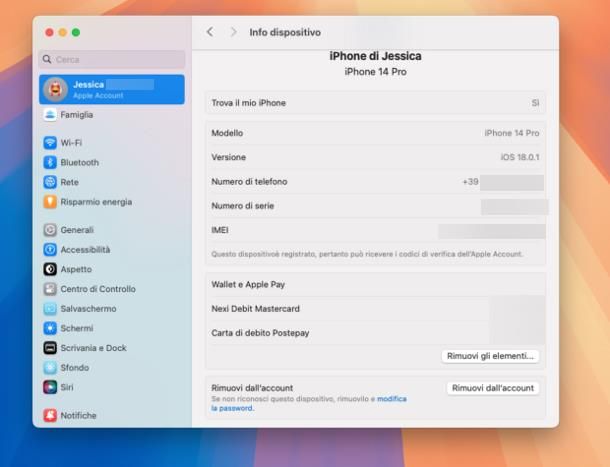610x467 pixels.
Task: Click the Modello row label
Action: coord(227,133)
